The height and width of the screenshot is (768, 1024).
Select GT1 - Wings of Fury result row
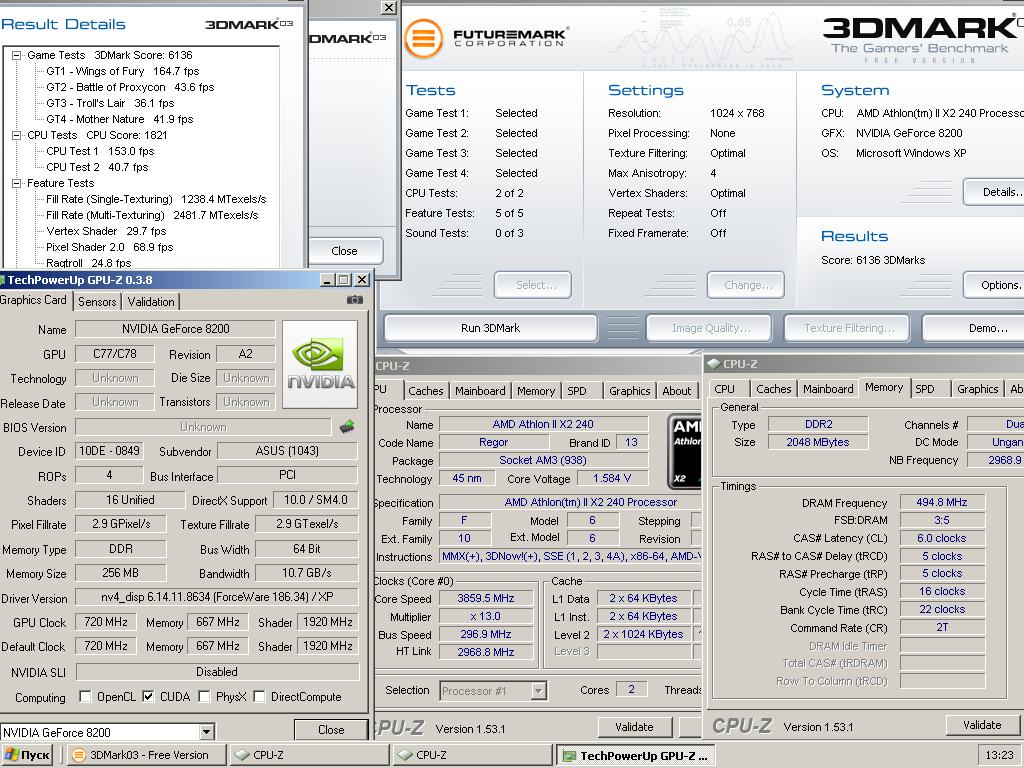tap(123, 71)
